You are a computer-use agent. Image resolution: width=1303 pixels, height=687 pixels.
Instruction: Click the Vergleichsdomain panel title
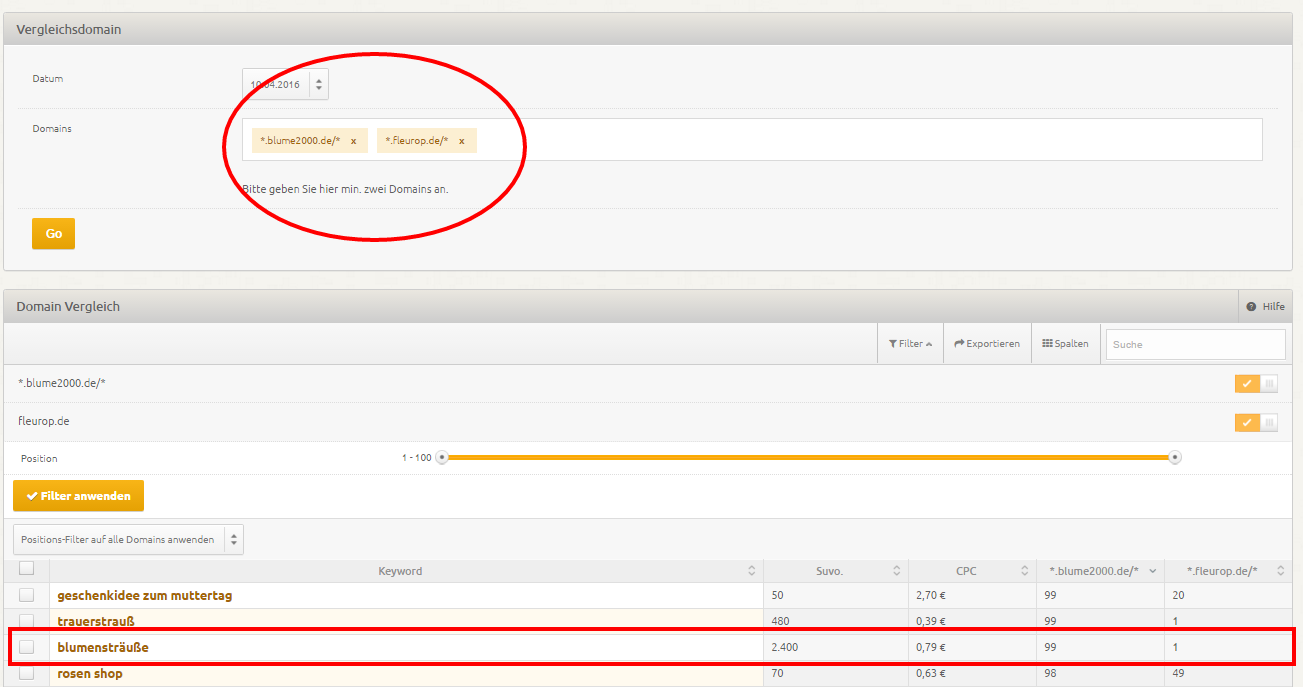tap(69, 30)
